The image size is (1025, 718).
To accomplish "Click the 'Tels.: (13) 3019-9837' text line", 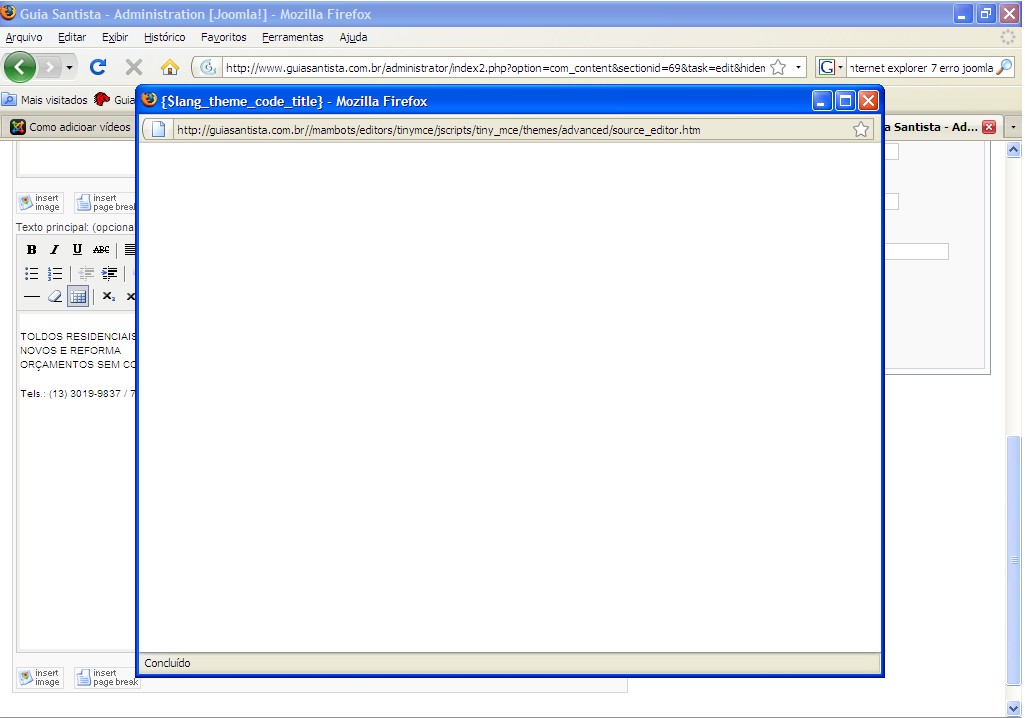I will coord(77,394).
